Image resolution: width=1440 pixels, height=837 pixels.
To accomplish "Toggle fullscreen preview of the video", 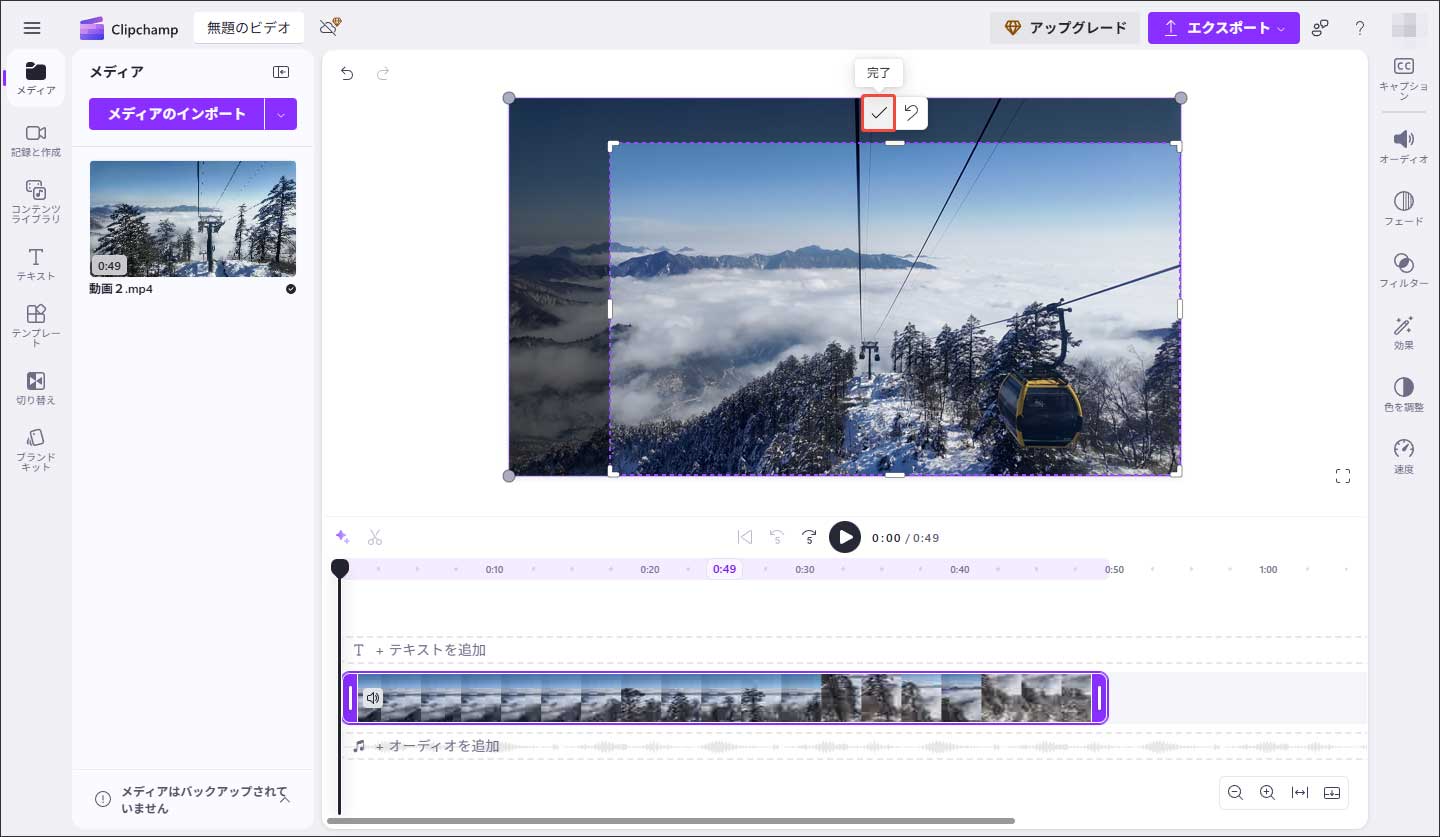I will [x=1343, y=476].
